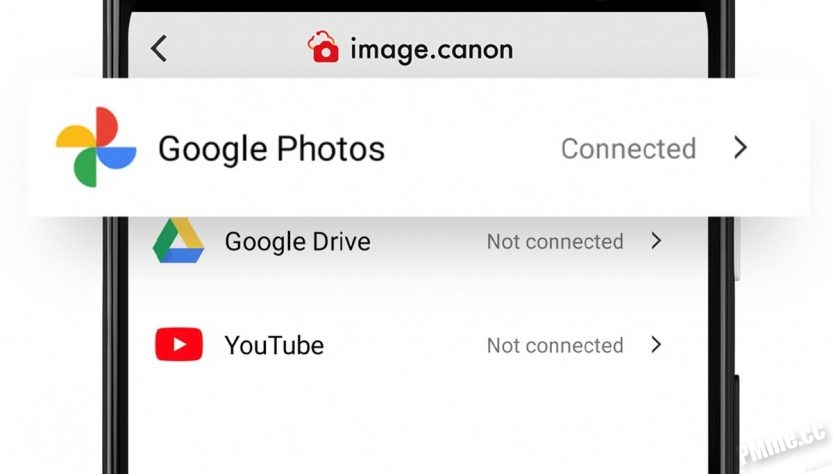Viewport: 833px width, 474px height.
Task: Tap the Google Photos pinwheel icon
Action: [96, 147]
